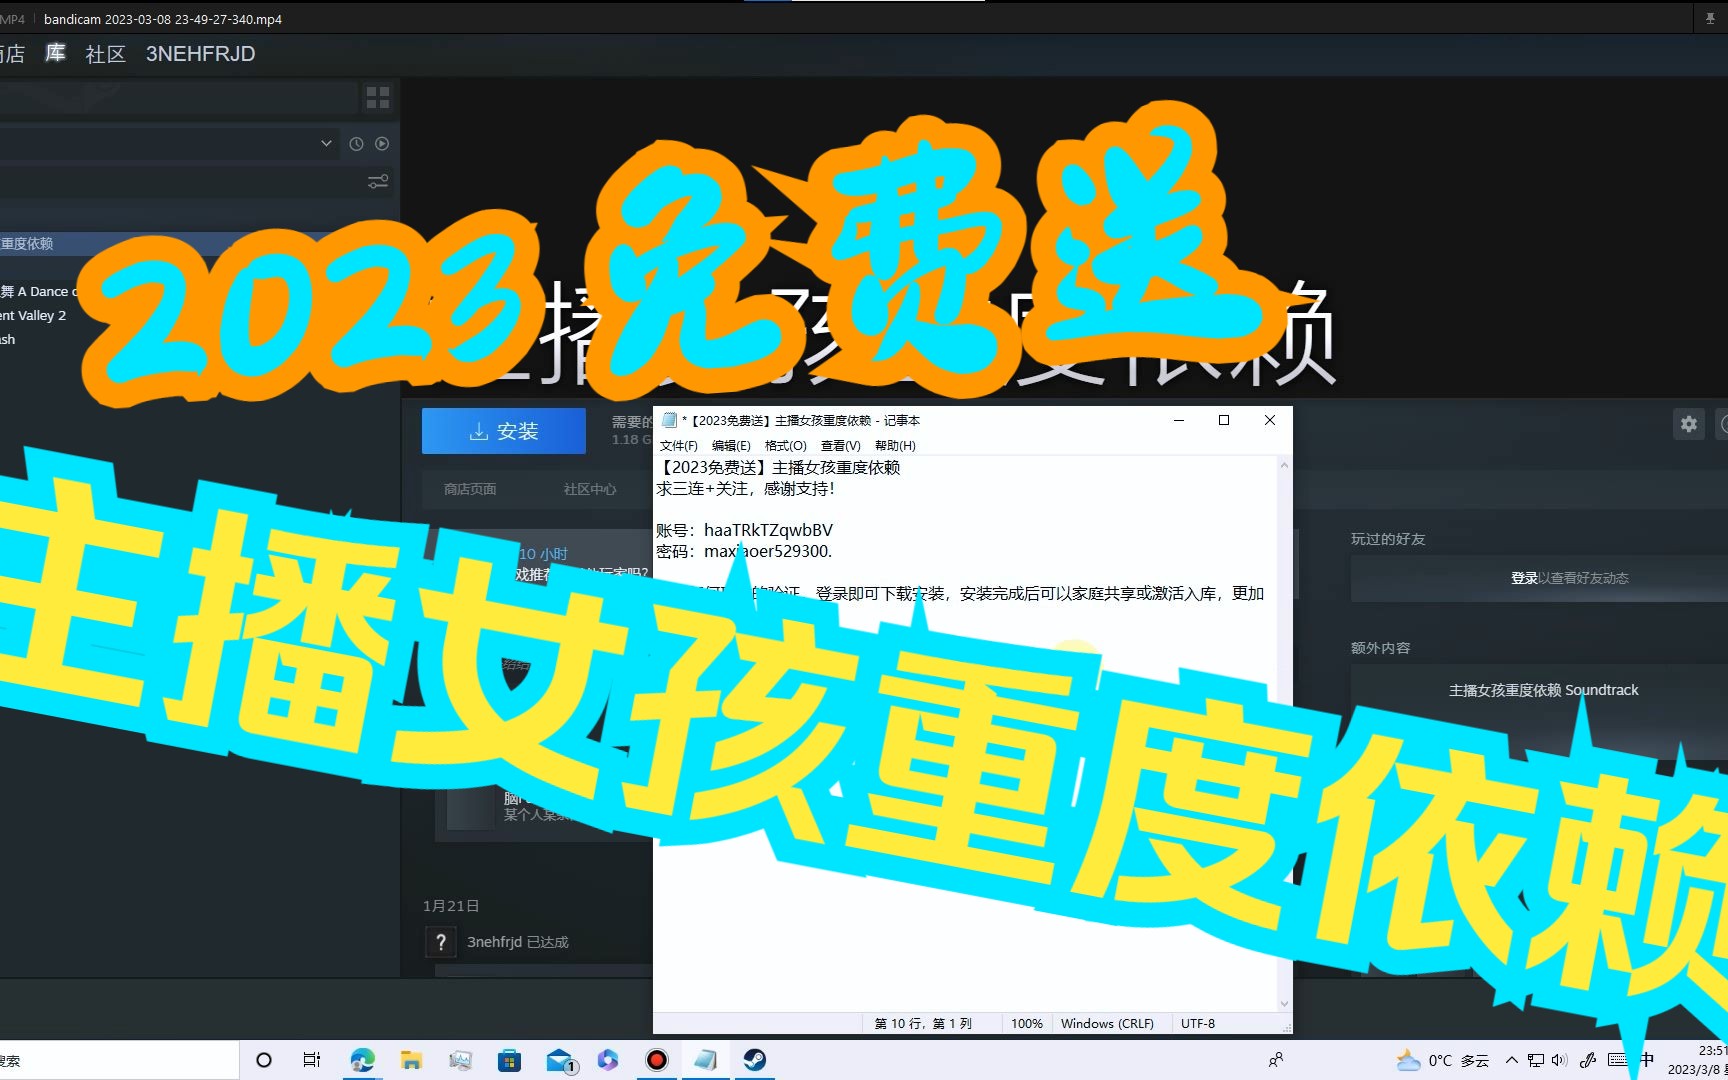
Task: Click the play filter icon in the library toolbar
Action: coord(382,143)
